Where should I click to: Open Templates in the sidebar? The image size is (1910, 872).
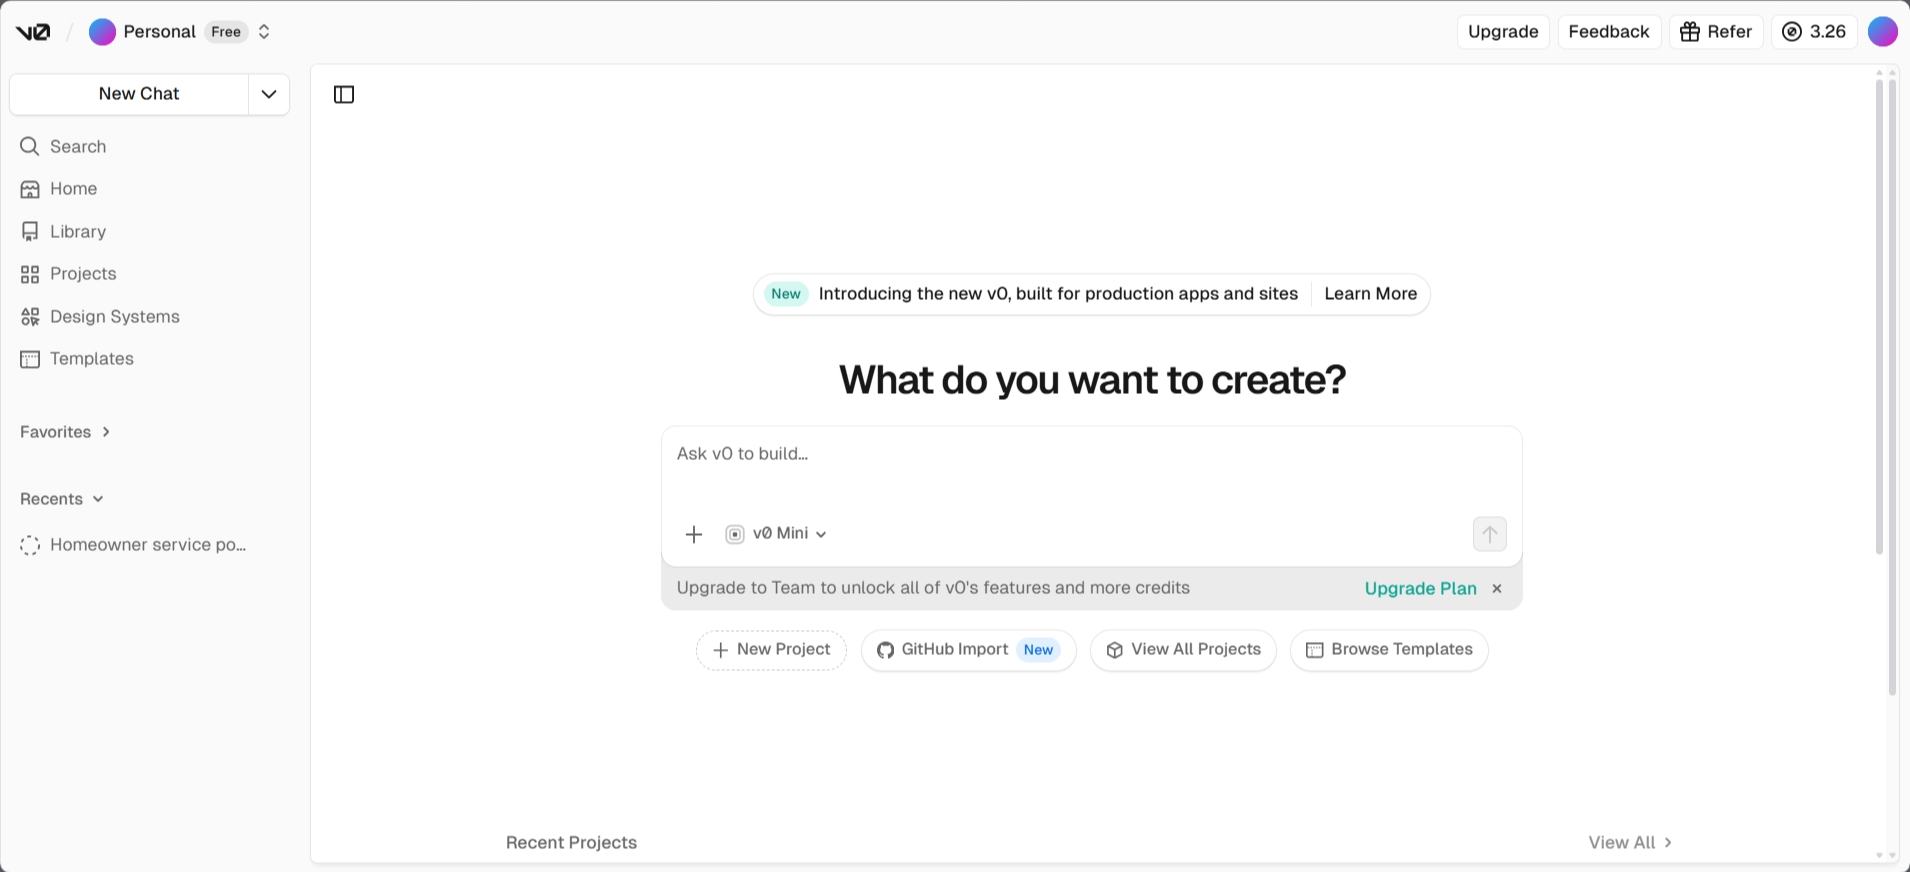coord(150,359)
